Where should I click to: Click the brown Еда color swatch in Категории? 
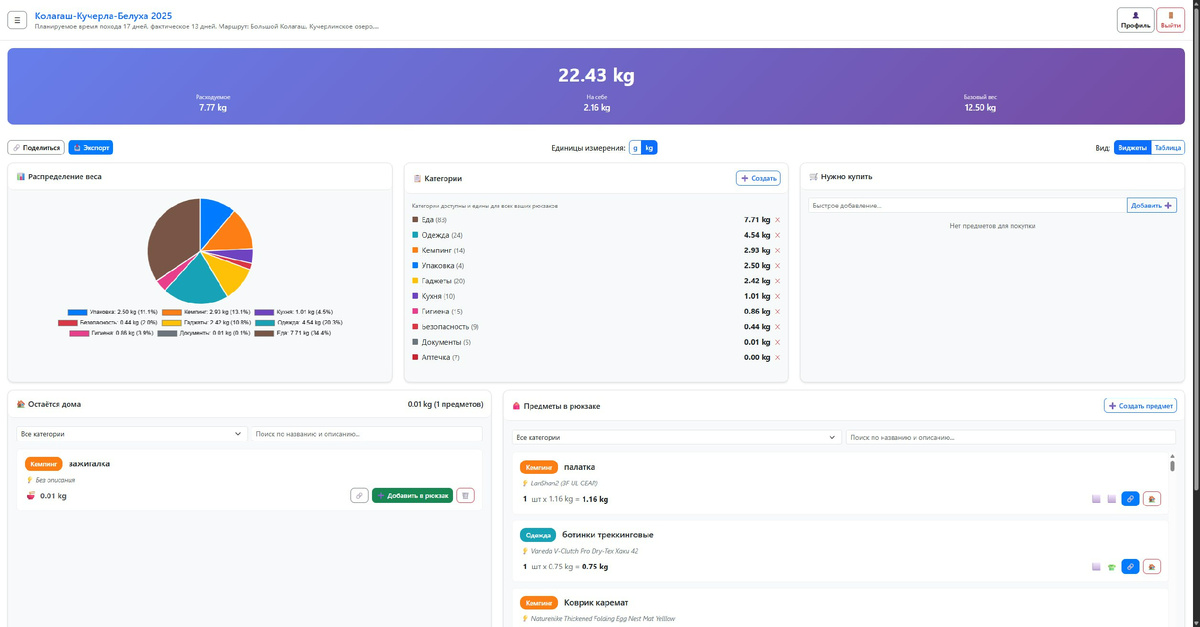click(416, 220)
